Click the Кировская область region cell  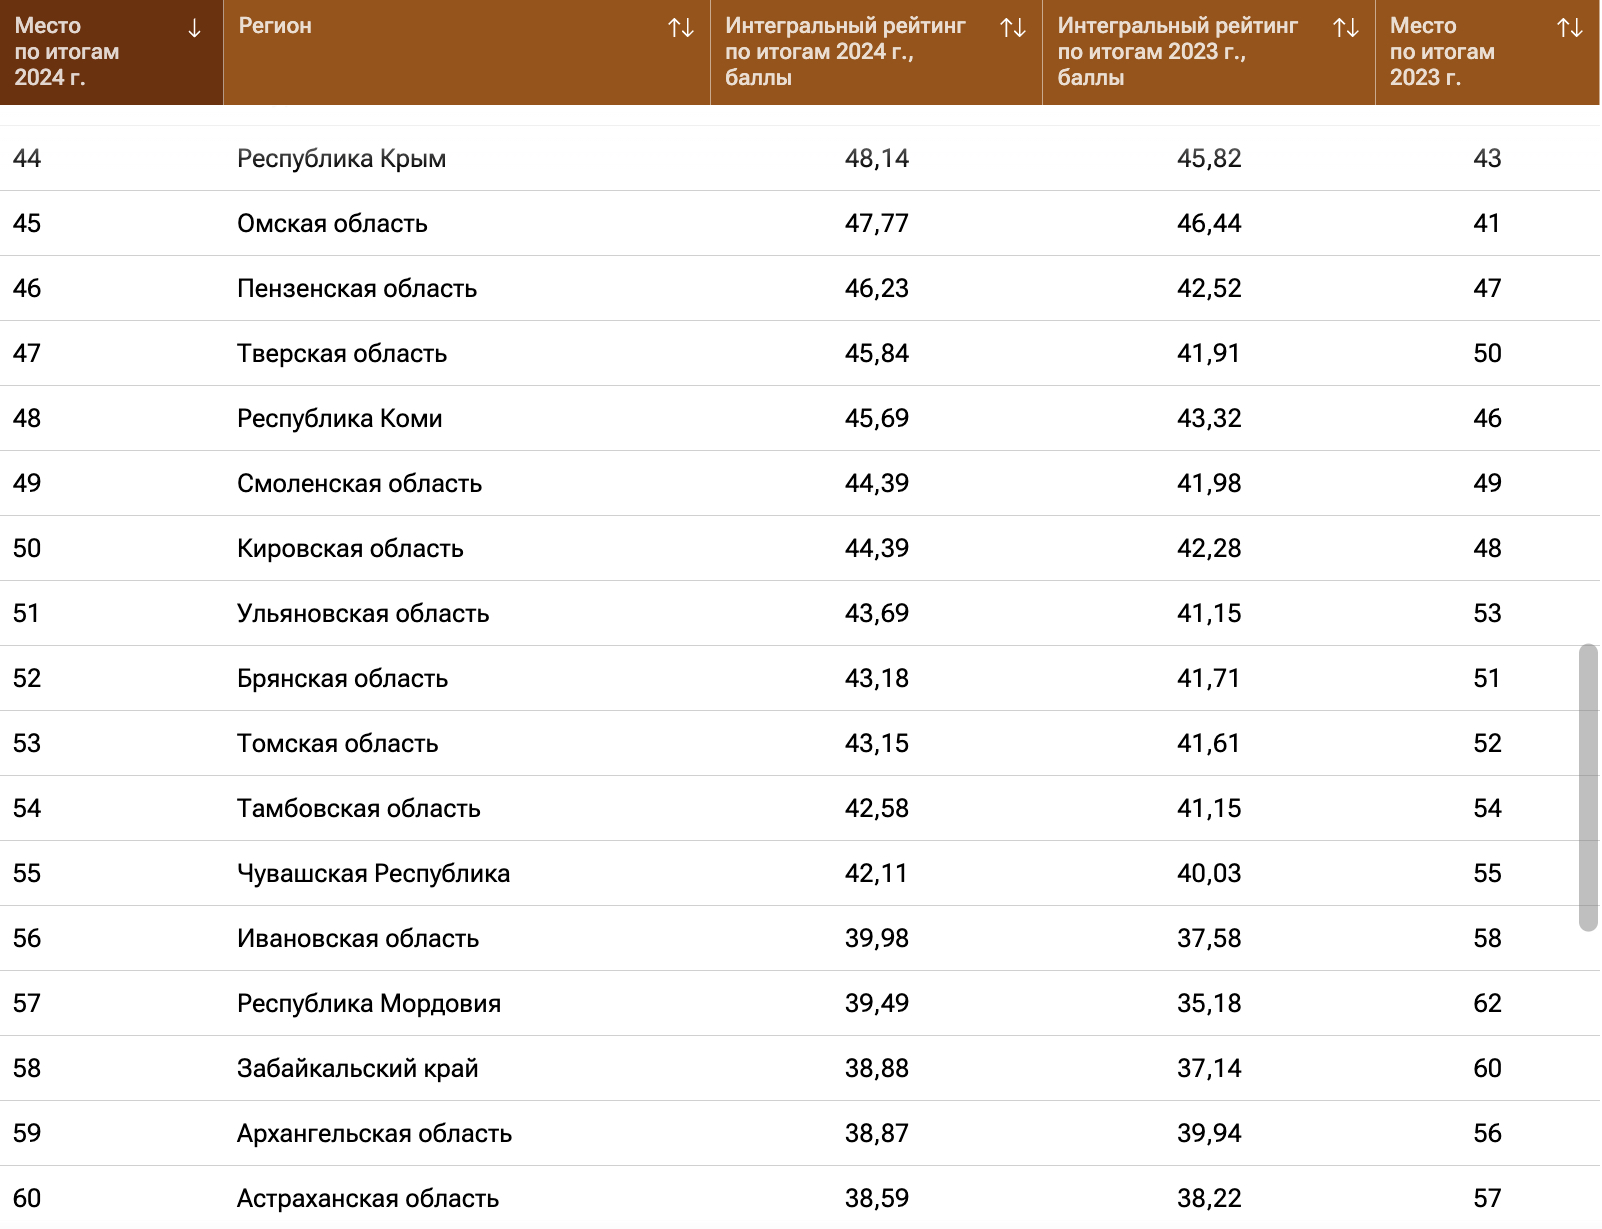pos(350,549)
